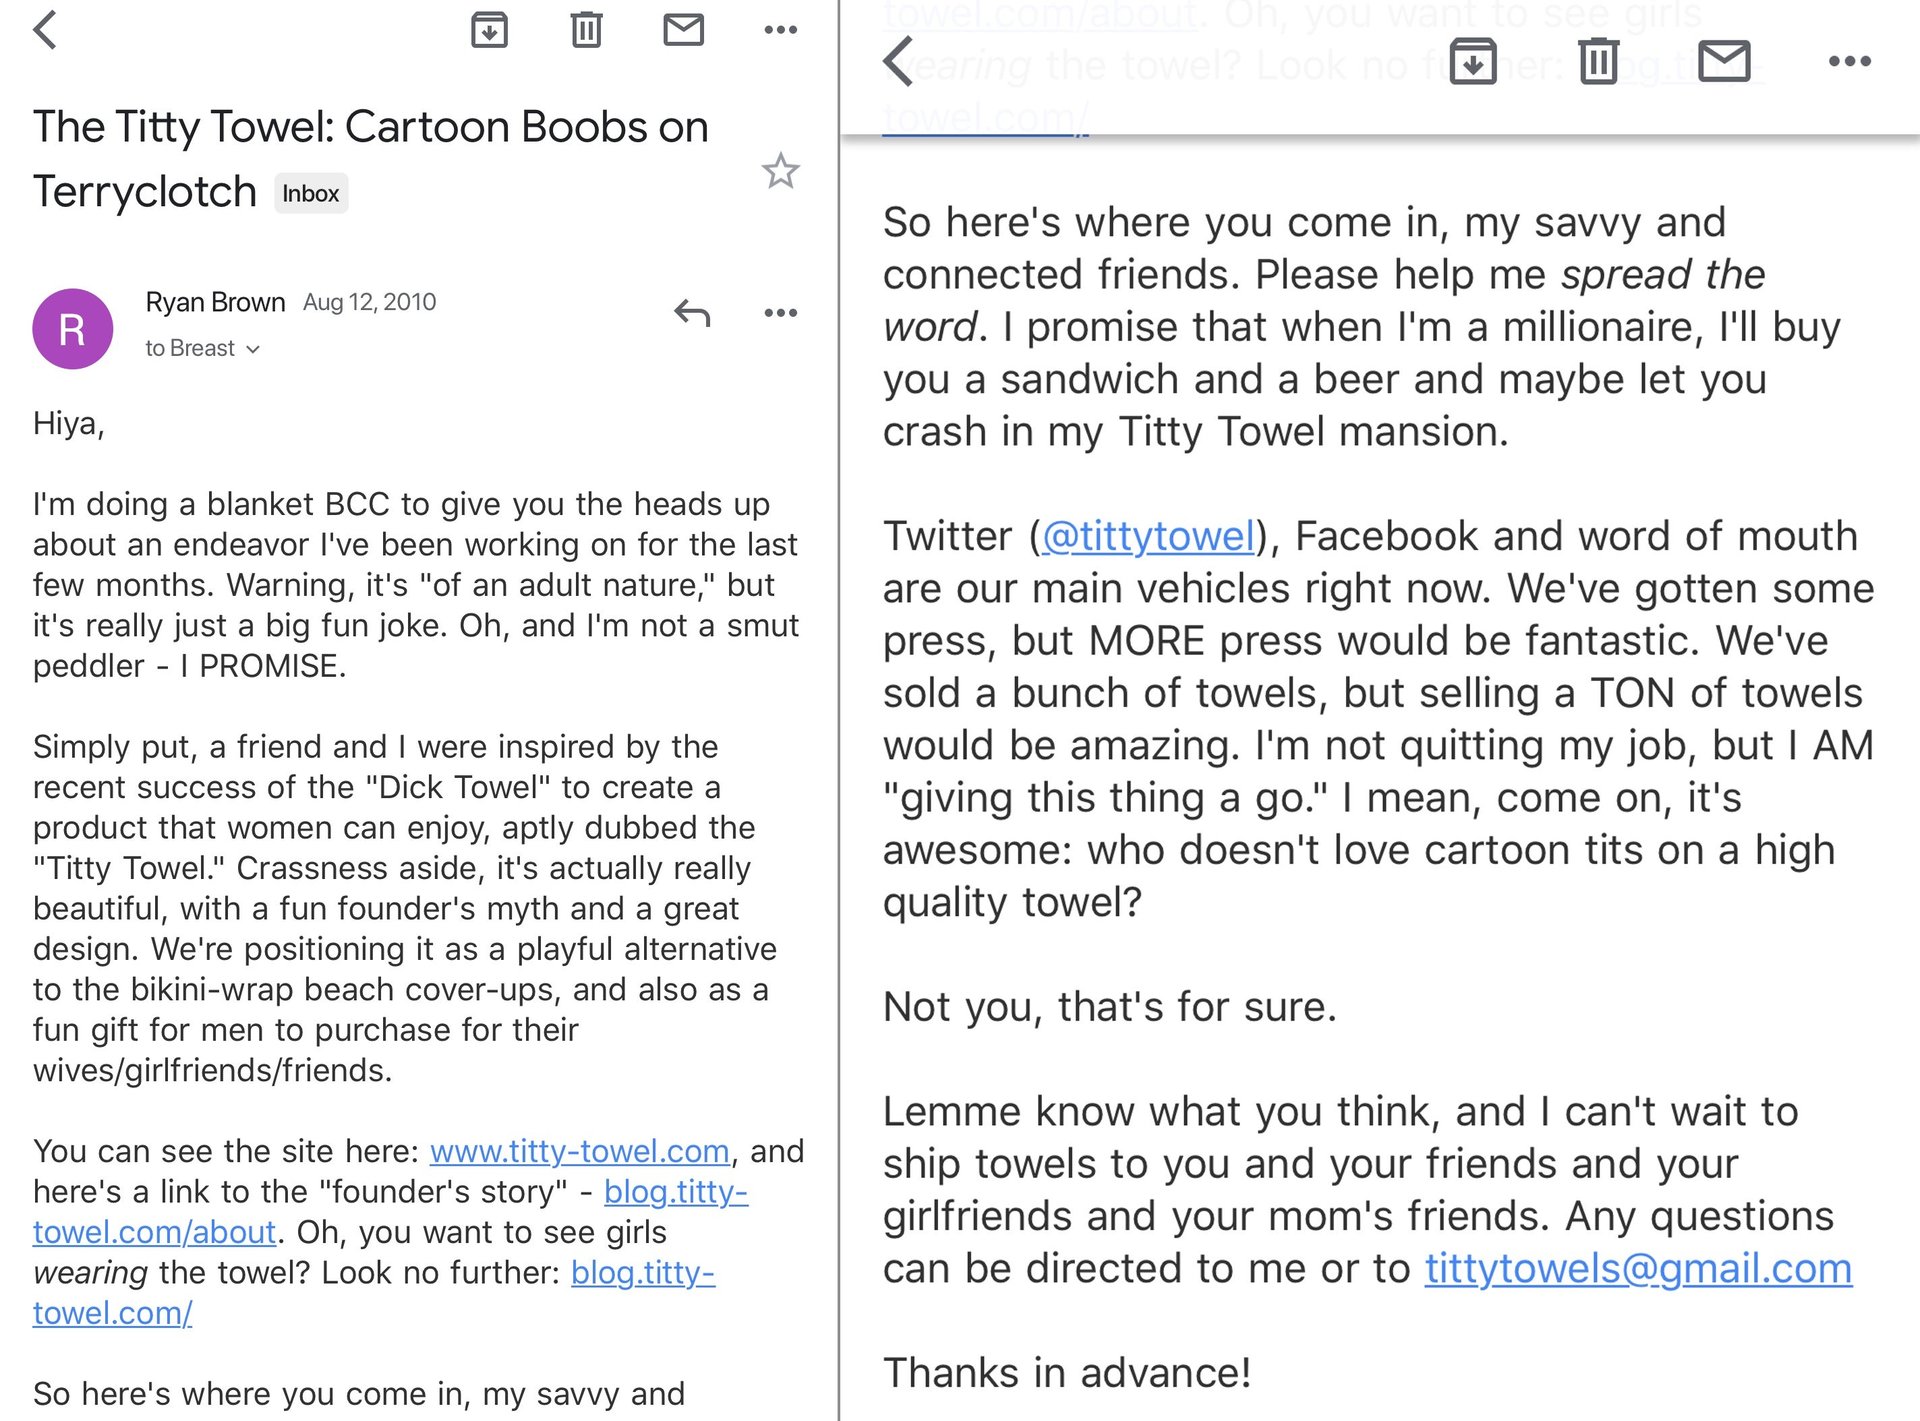Screen dimensions: 1920x1421
Task: Archive the email in left panel
Action: (x=489, y=30)
